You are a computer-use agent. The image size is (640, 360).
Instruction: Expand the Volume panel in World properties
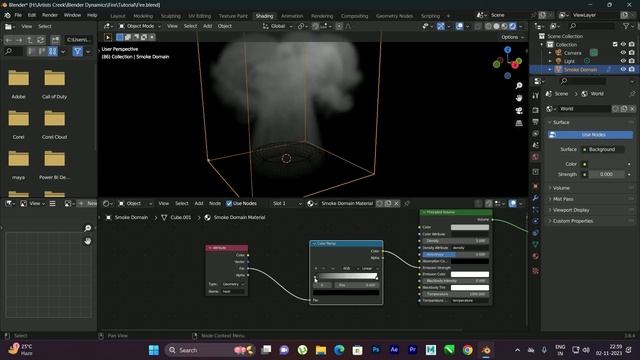pyautogui.click(x=561, y=188)
